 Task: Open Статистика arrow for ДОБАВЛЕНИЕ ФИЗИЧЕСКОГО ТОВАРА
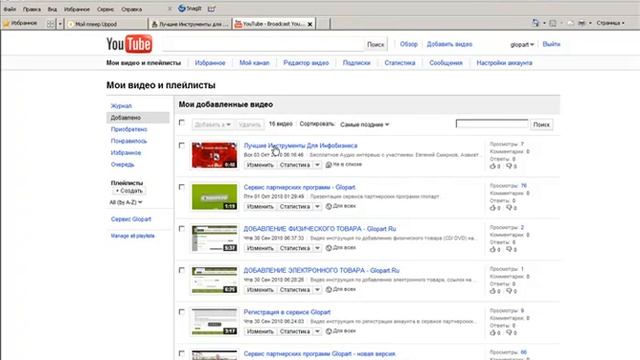coord(317,248)
